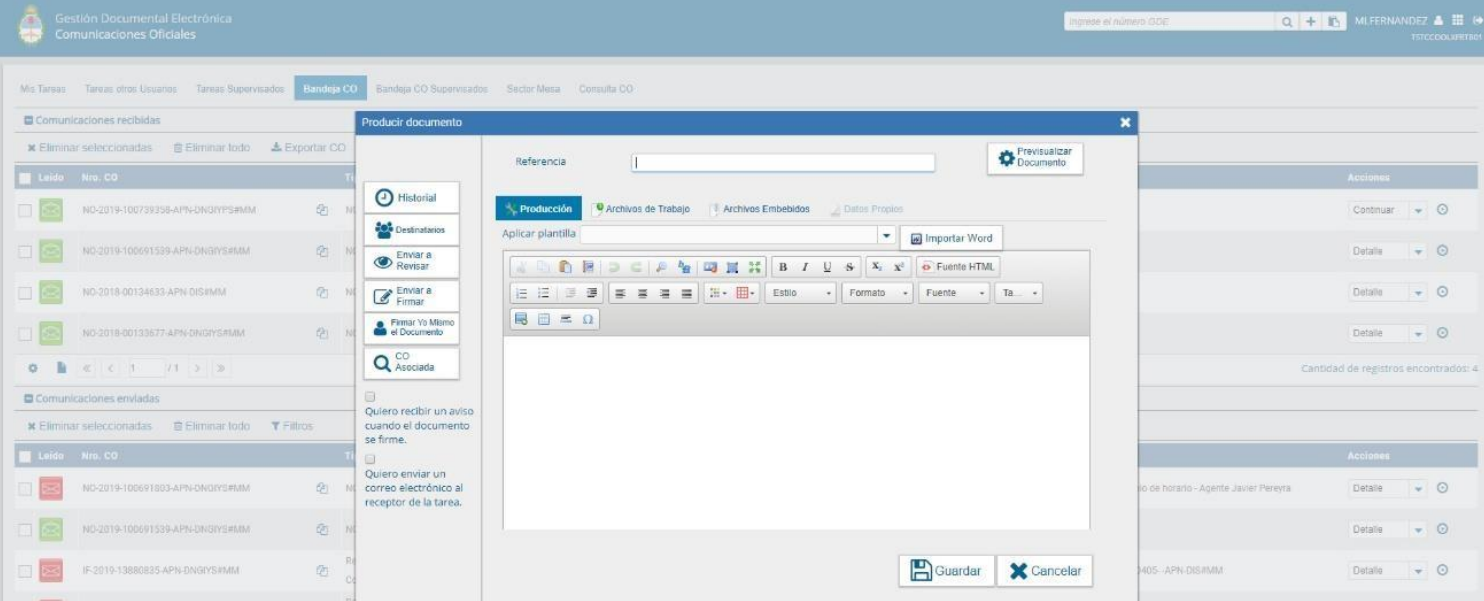Maximize the editor with the green arrows icon
Viewport: 1484px width, 601px height.
(x=754, y=267)
